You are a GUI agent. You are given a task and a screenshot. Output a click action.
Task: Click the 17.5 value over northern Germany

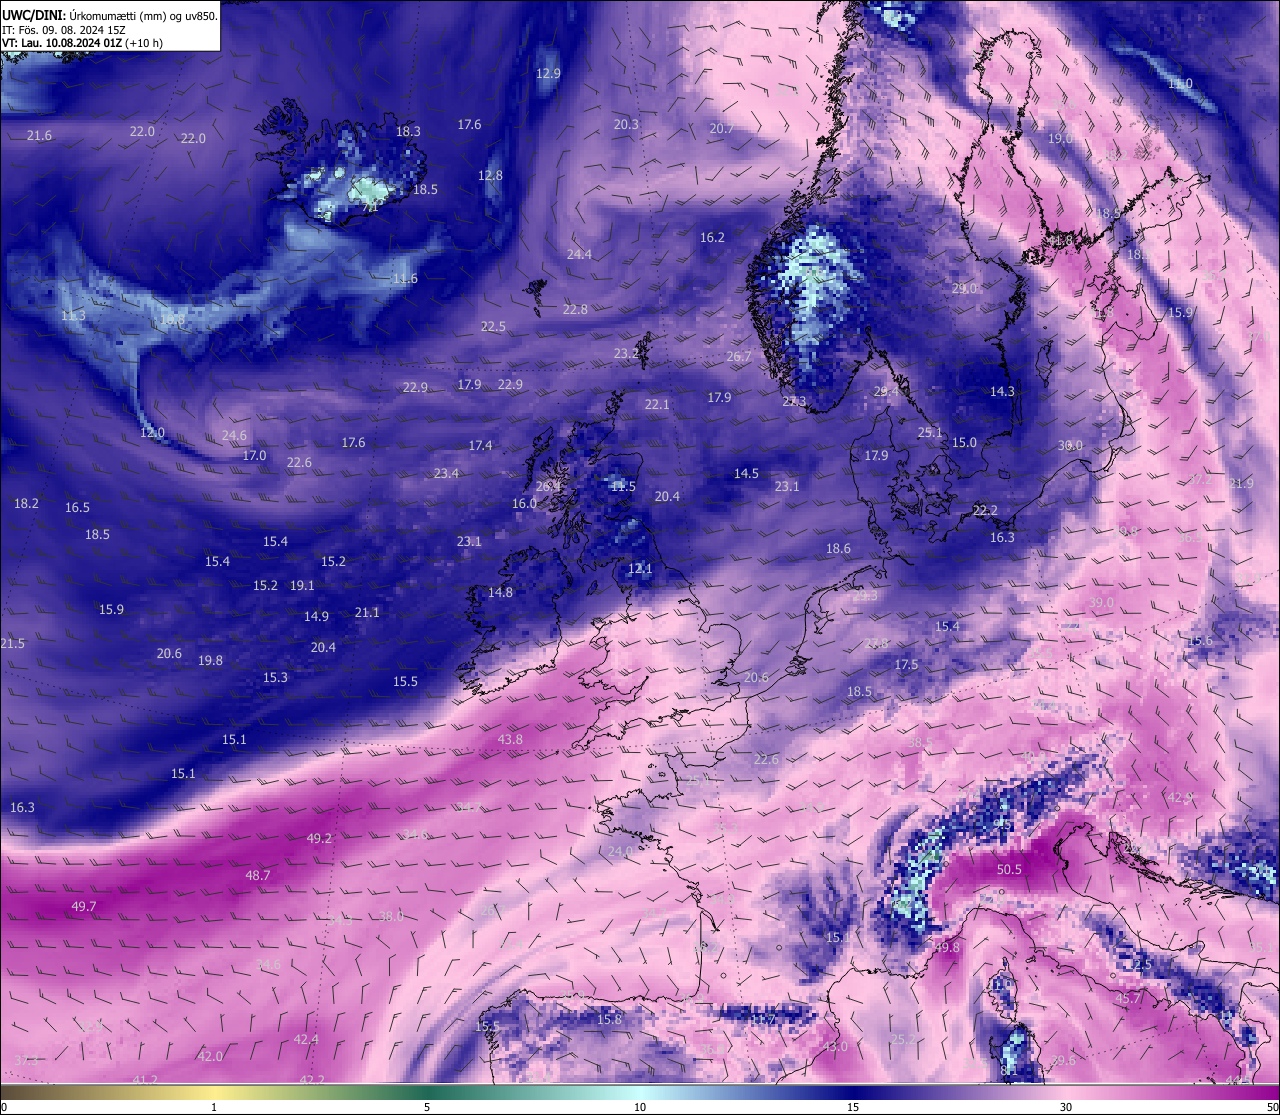906,664
